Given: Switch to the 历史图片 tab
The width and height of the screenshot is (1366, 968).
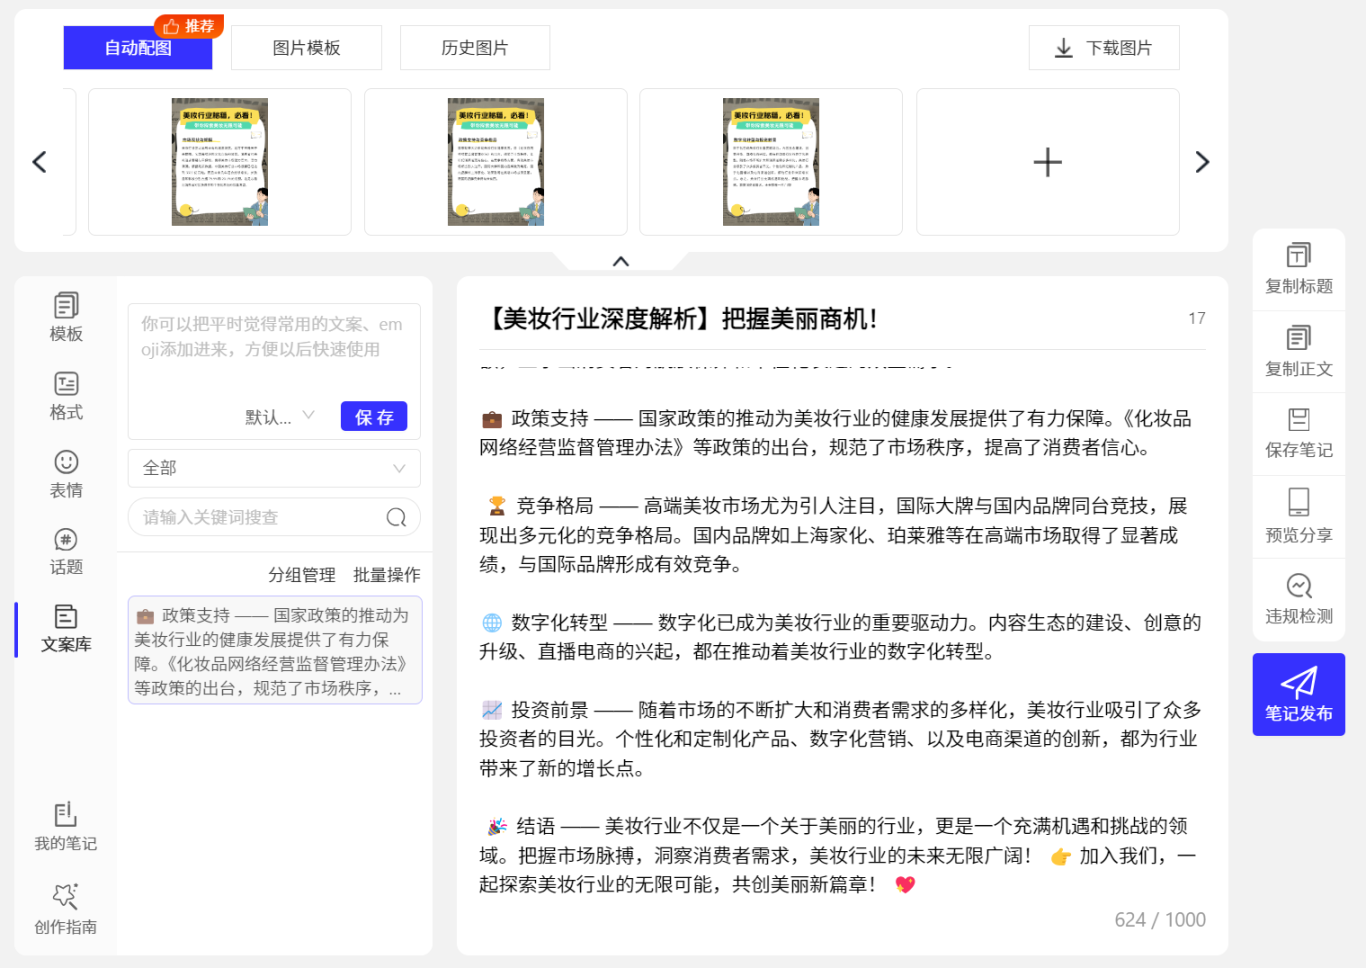Looking at the screenshot, I should pos(474,48).
